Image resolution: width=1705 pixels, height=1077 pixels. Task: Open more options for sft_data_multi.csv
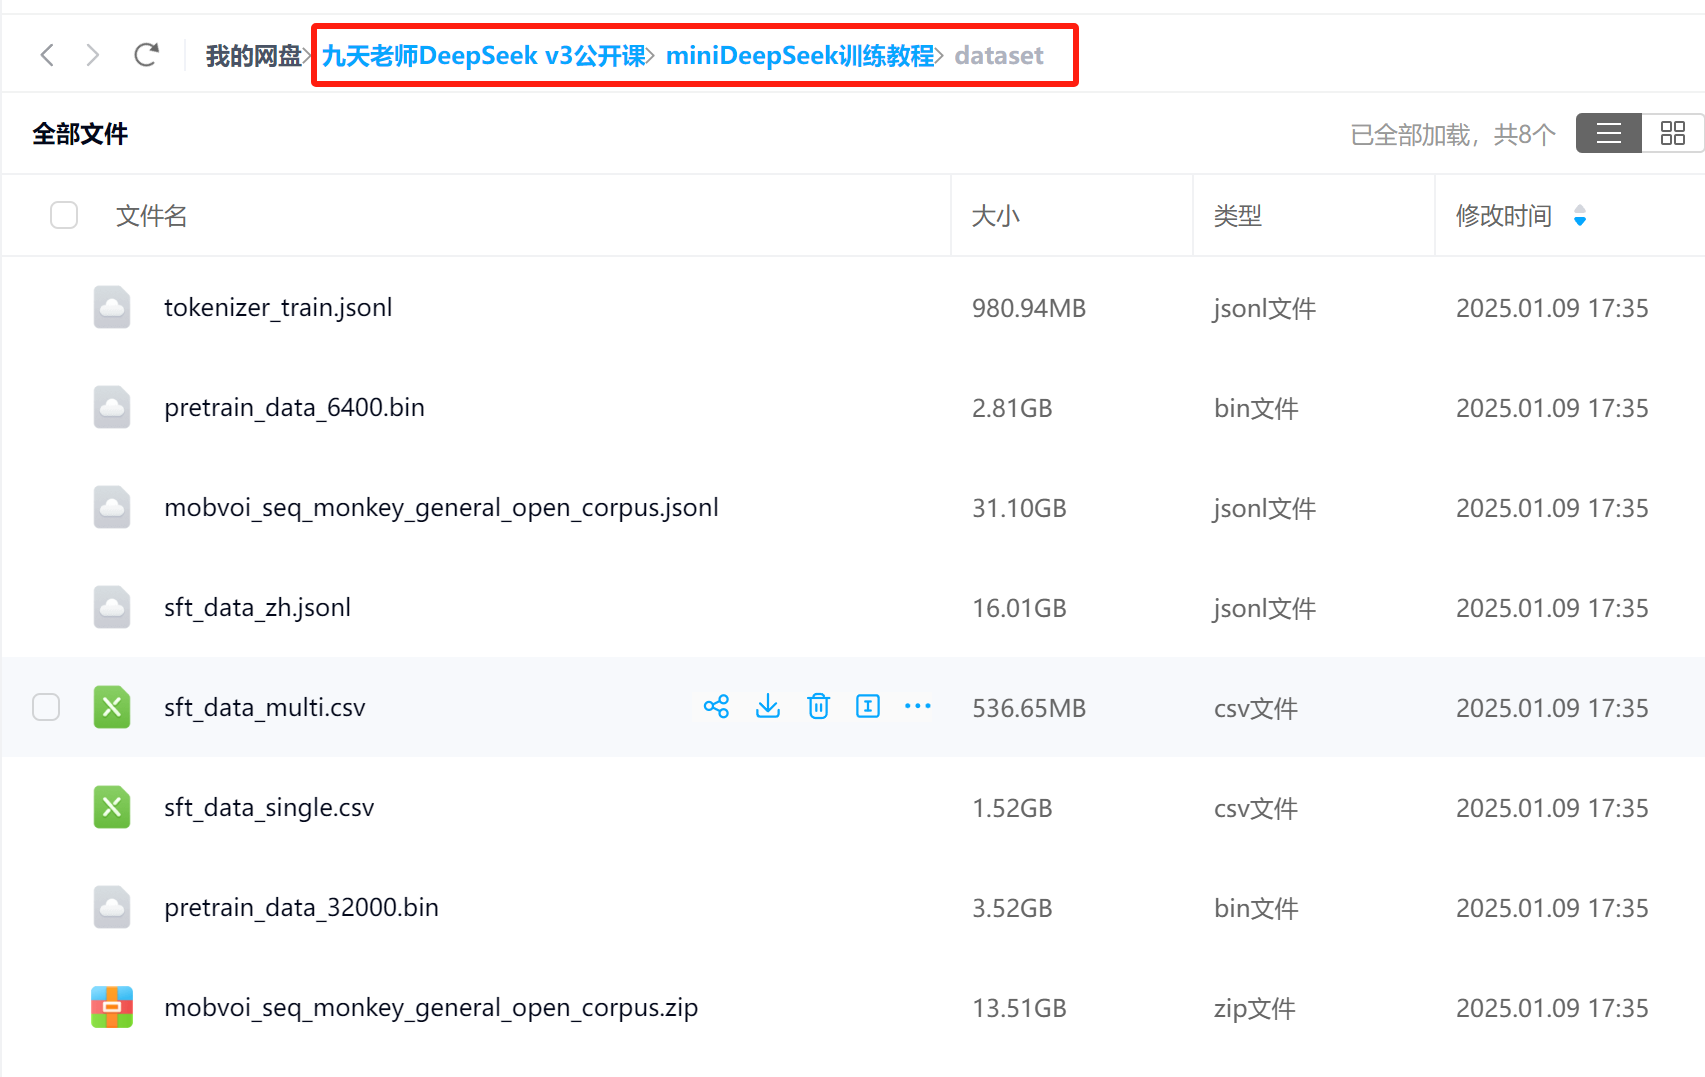tap(918, 707)
